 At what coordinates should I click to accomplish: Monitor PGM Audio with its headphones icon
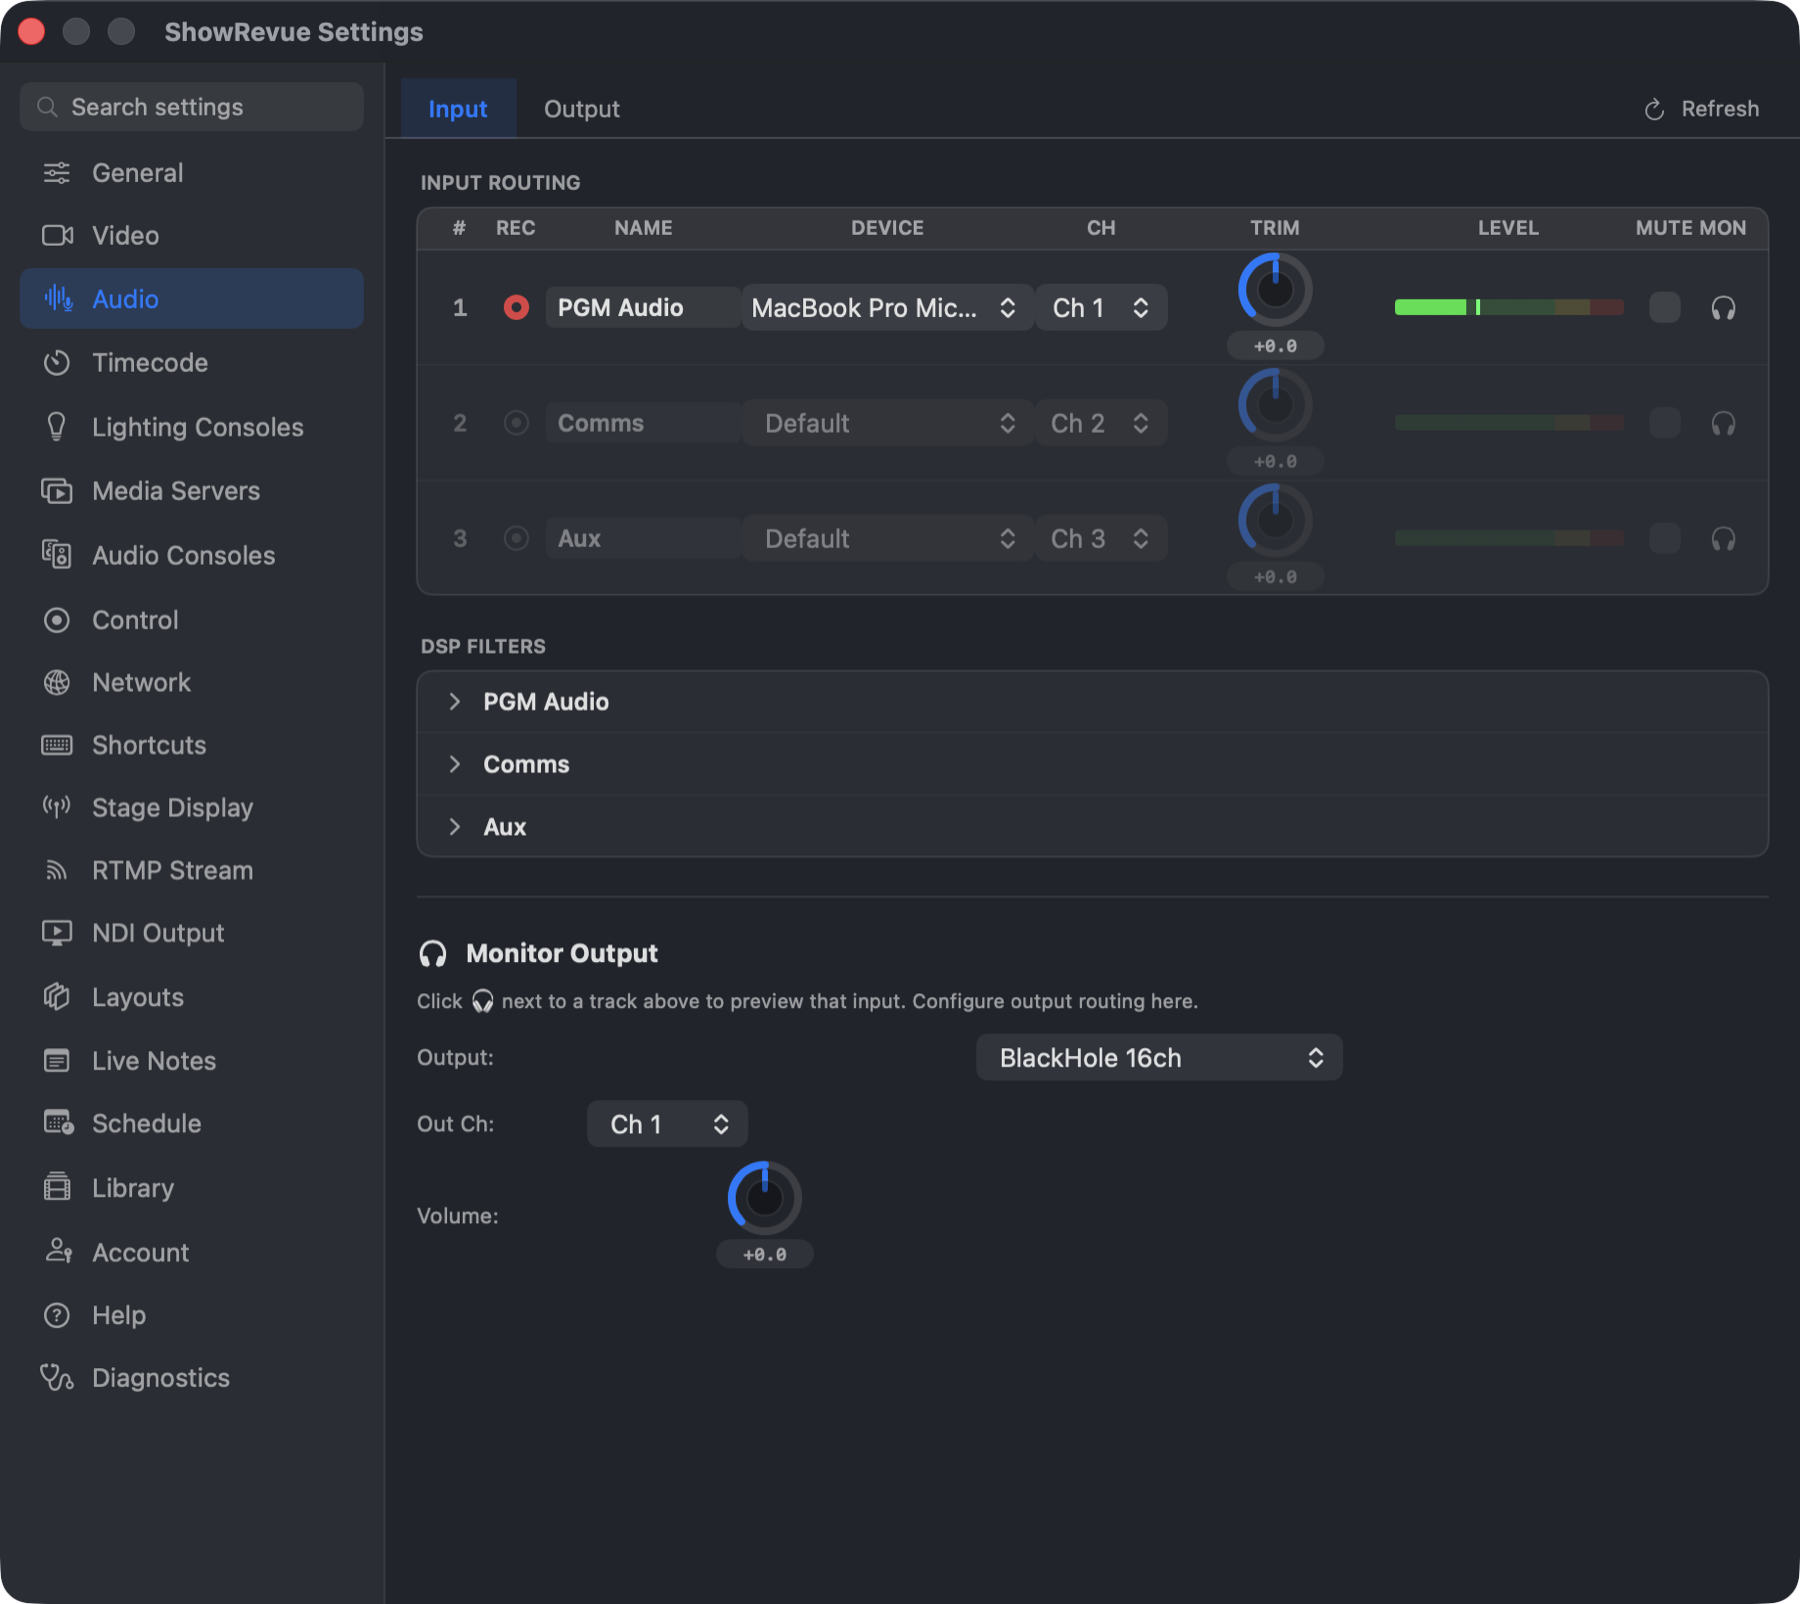tap(1723, 308)
